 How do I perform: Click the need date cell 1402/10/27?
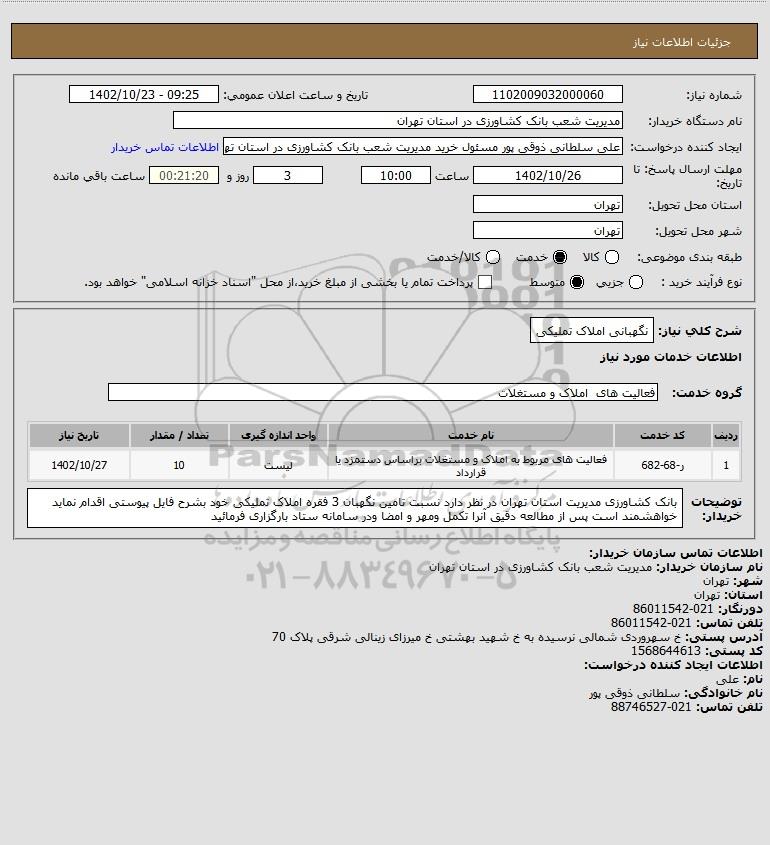[79, 465]
